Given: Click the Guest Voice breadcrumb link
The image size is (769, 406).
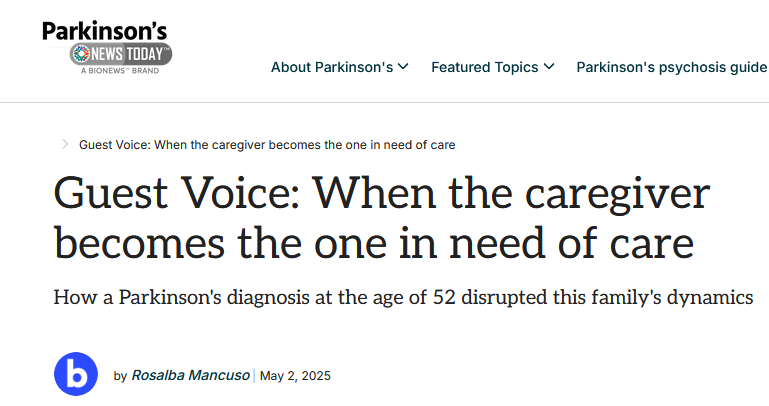Looking at the screenshot, I should coord(267,145).
